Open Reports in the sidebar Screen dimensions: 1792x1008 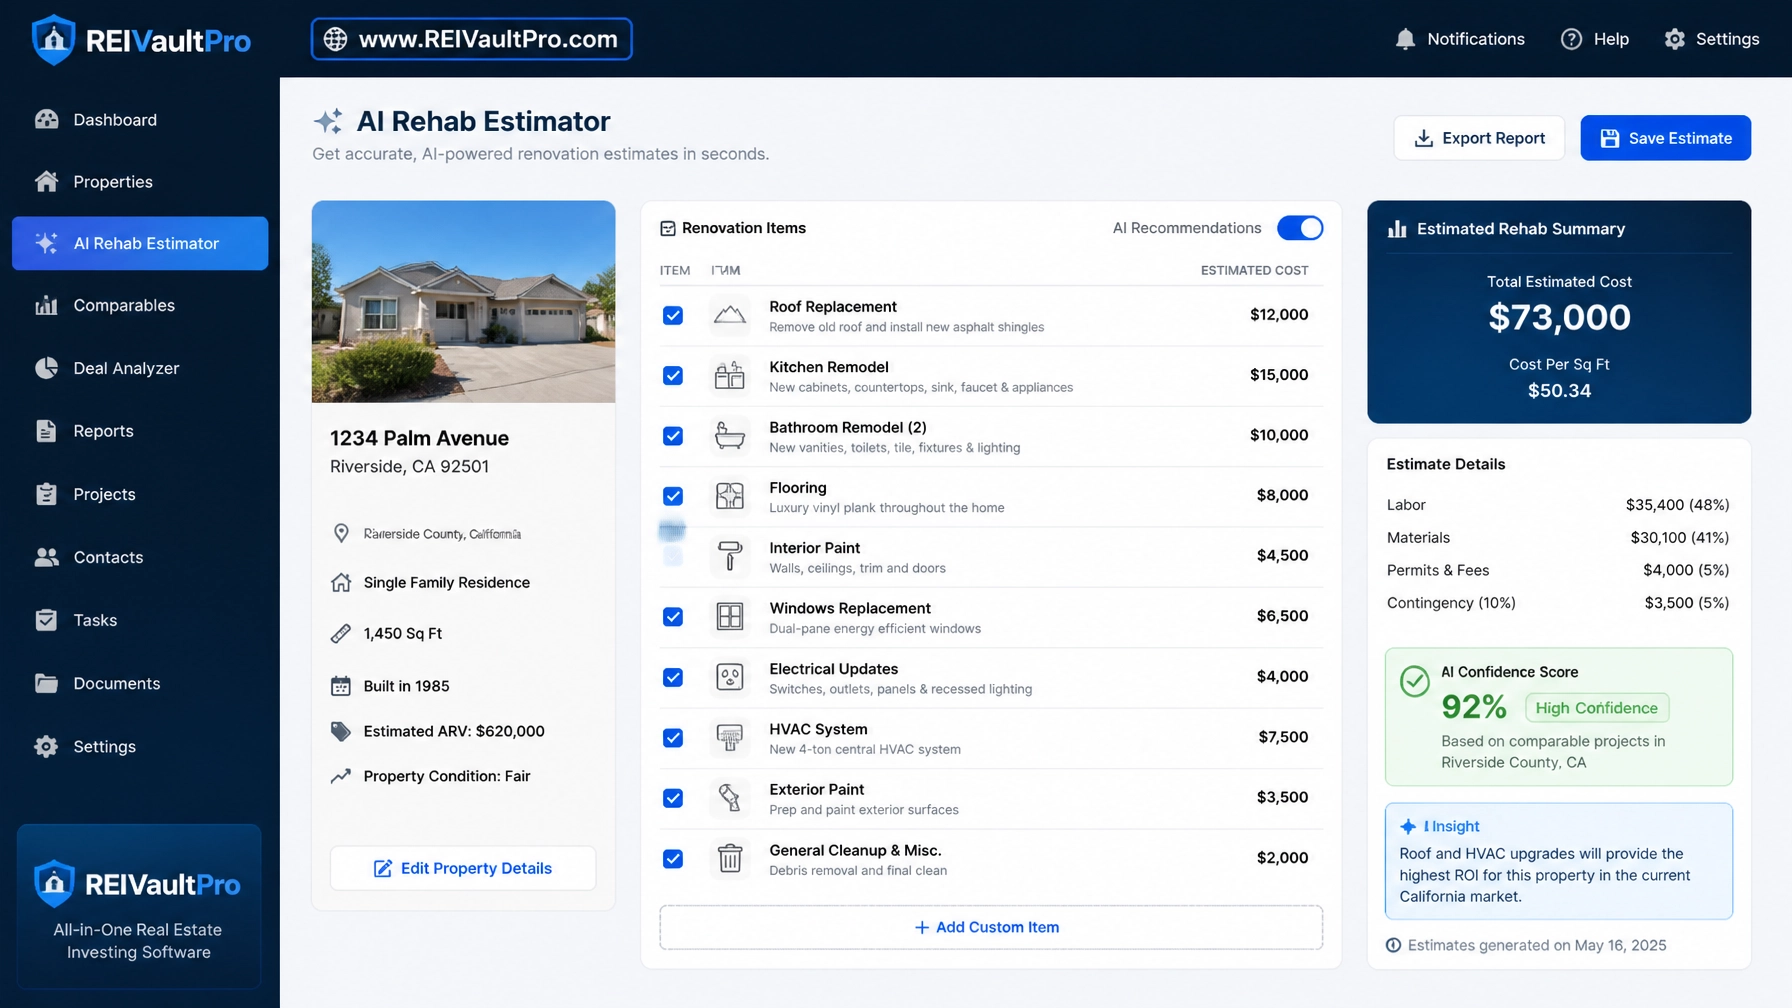coord(140,431)
